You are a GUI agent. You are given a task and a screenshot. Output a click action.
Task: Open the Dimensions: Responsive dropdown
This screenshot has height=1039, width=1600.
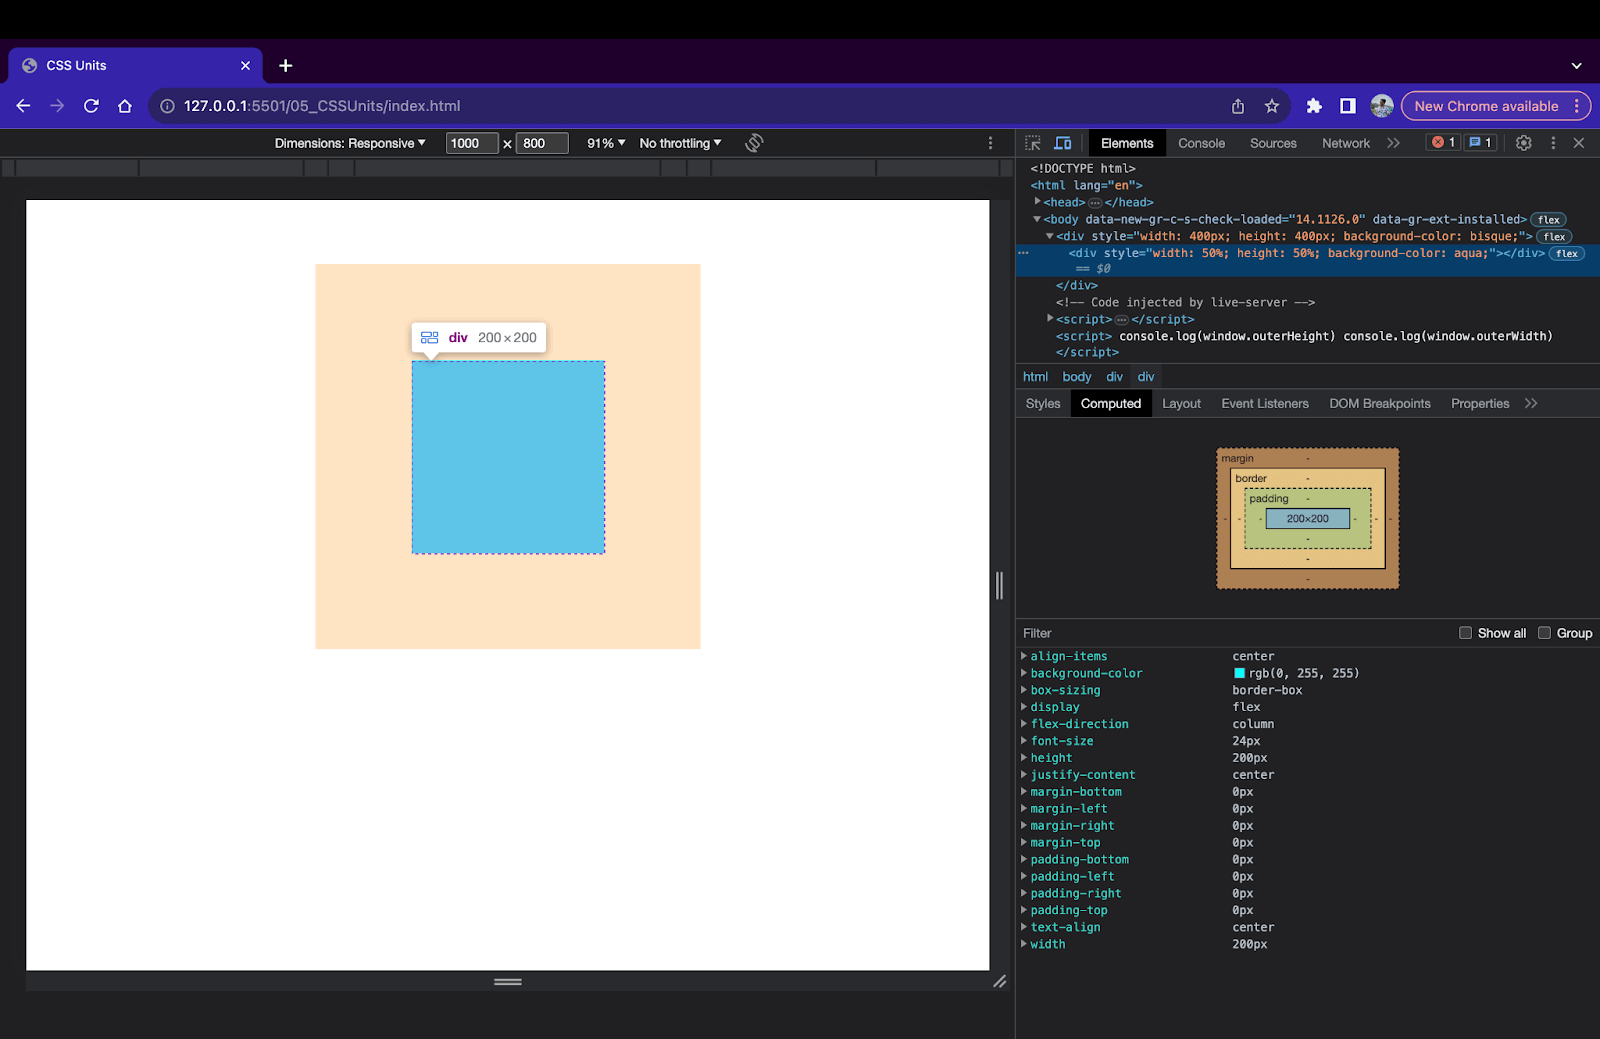350,143
